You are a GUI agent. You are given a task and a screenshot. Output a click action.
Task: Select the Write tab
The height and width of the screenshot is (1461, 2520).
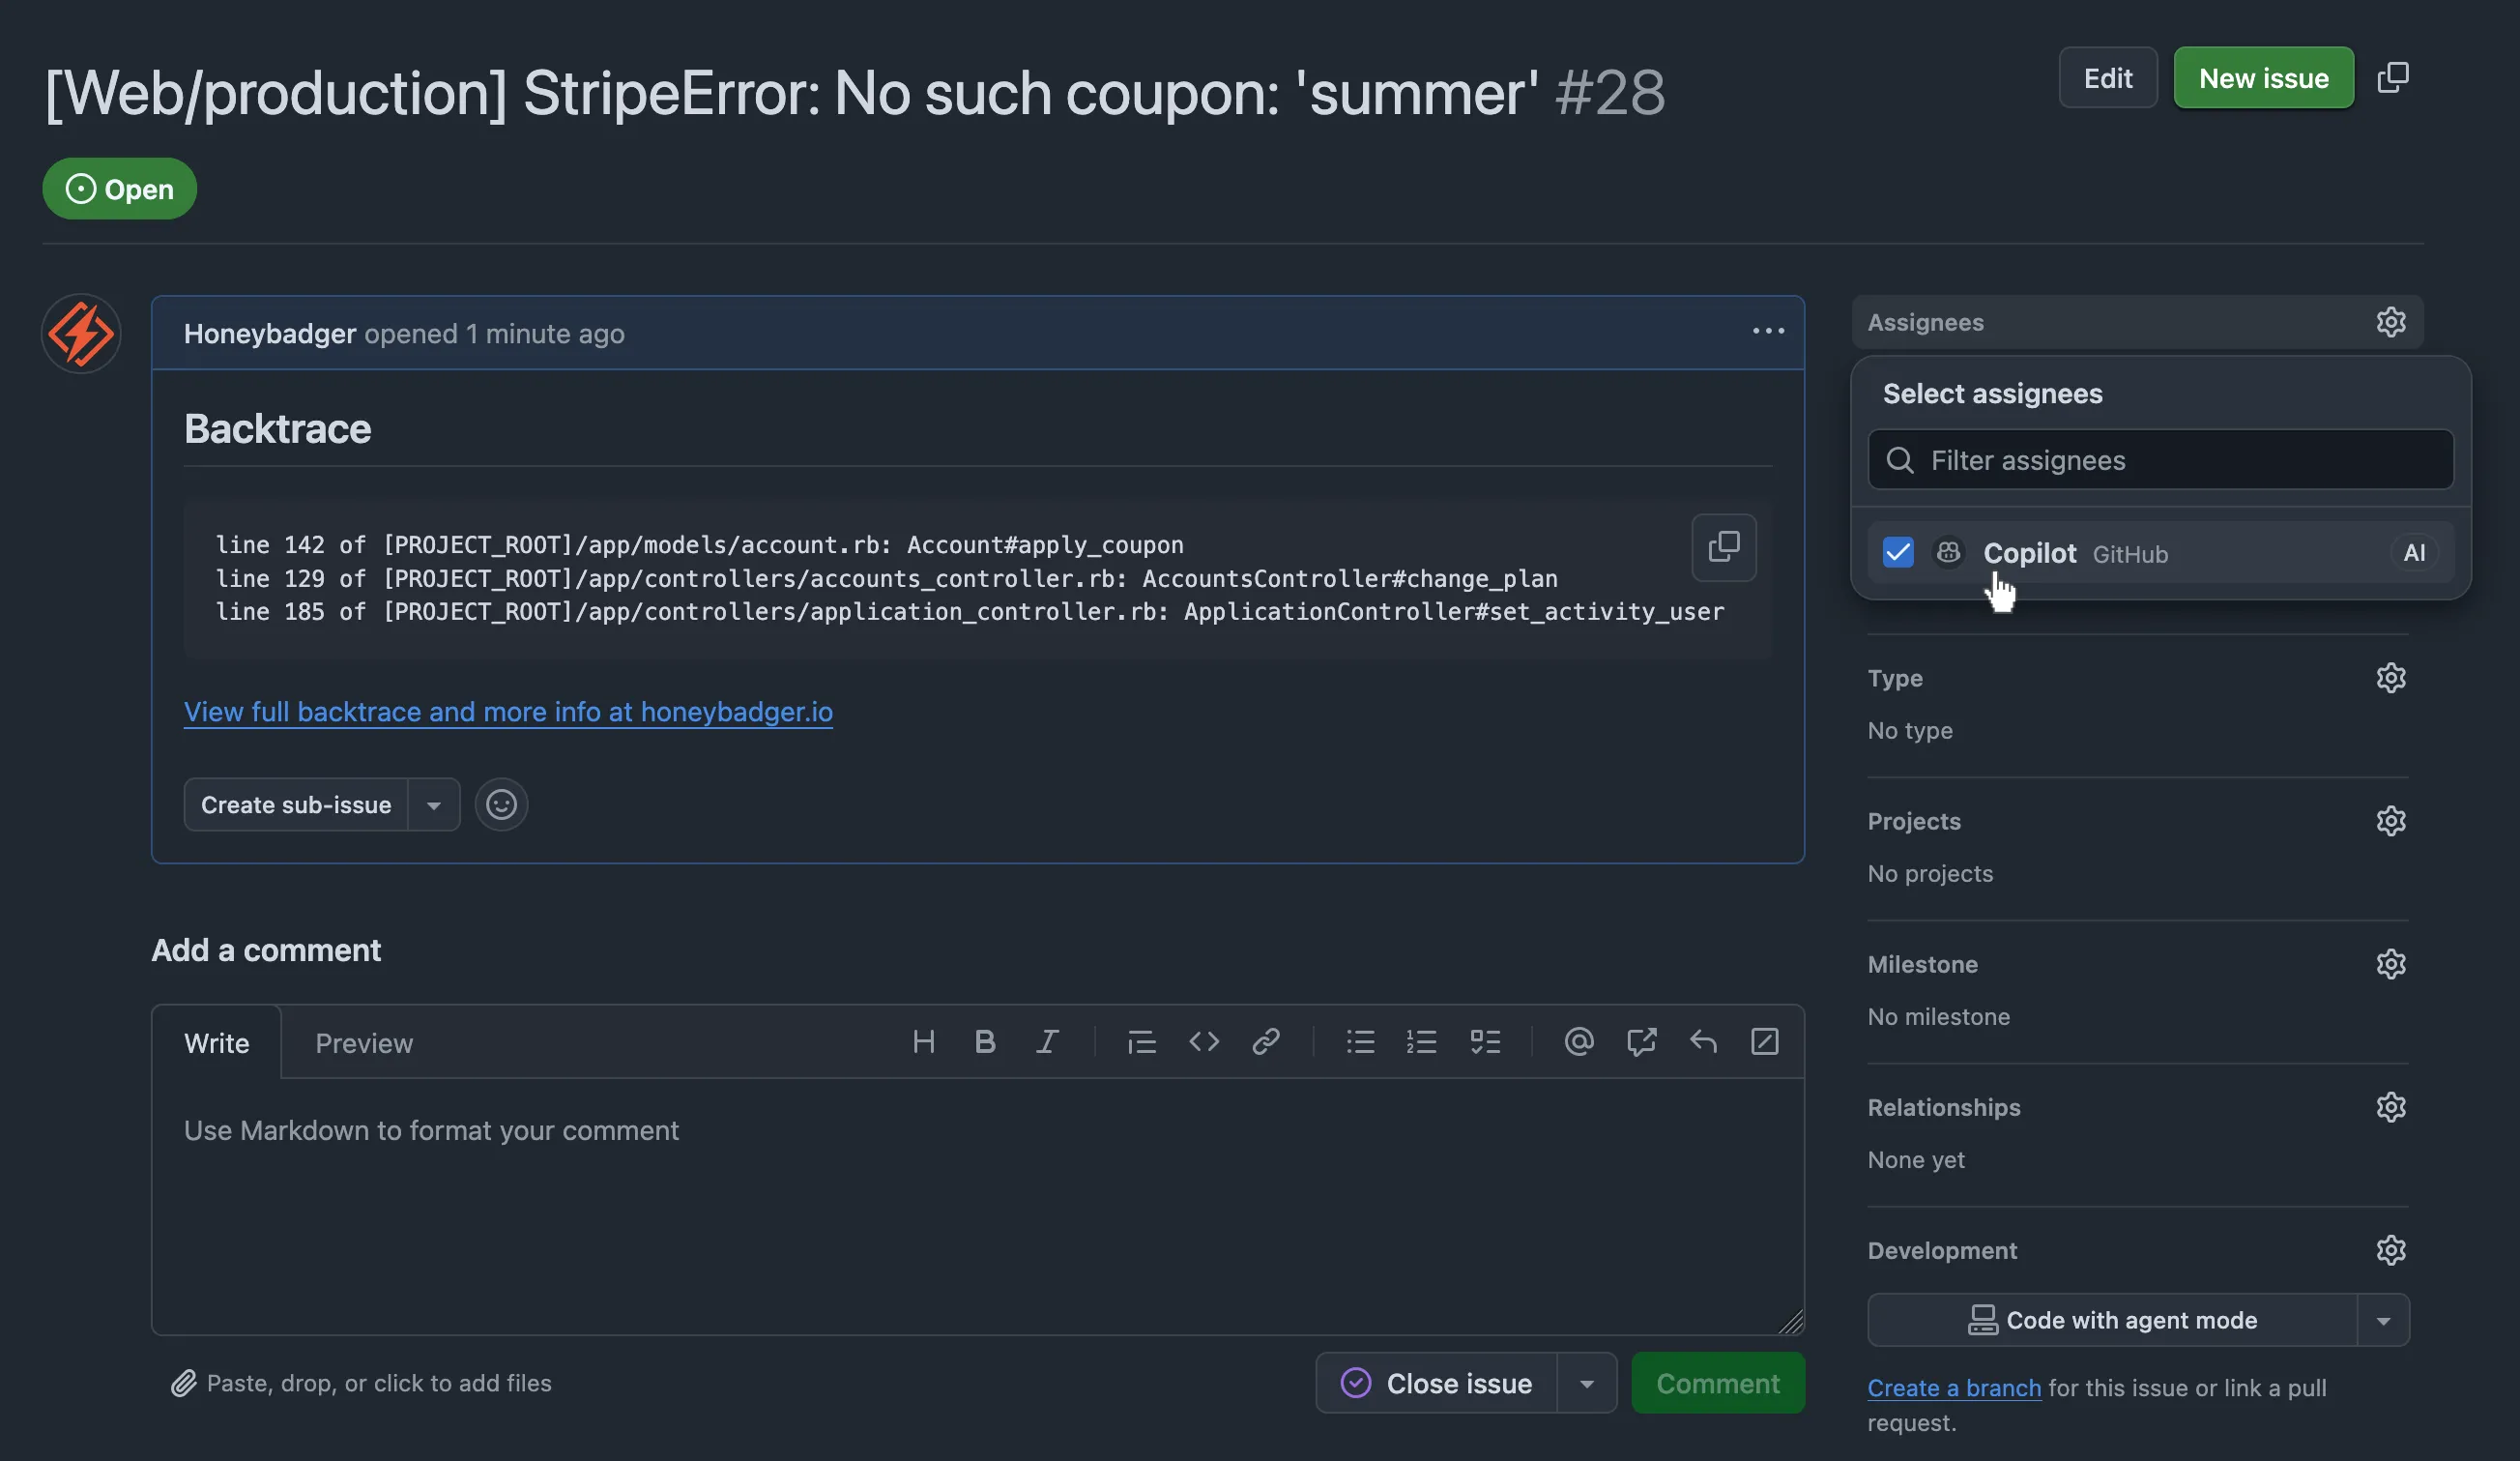click(216, 1042)
